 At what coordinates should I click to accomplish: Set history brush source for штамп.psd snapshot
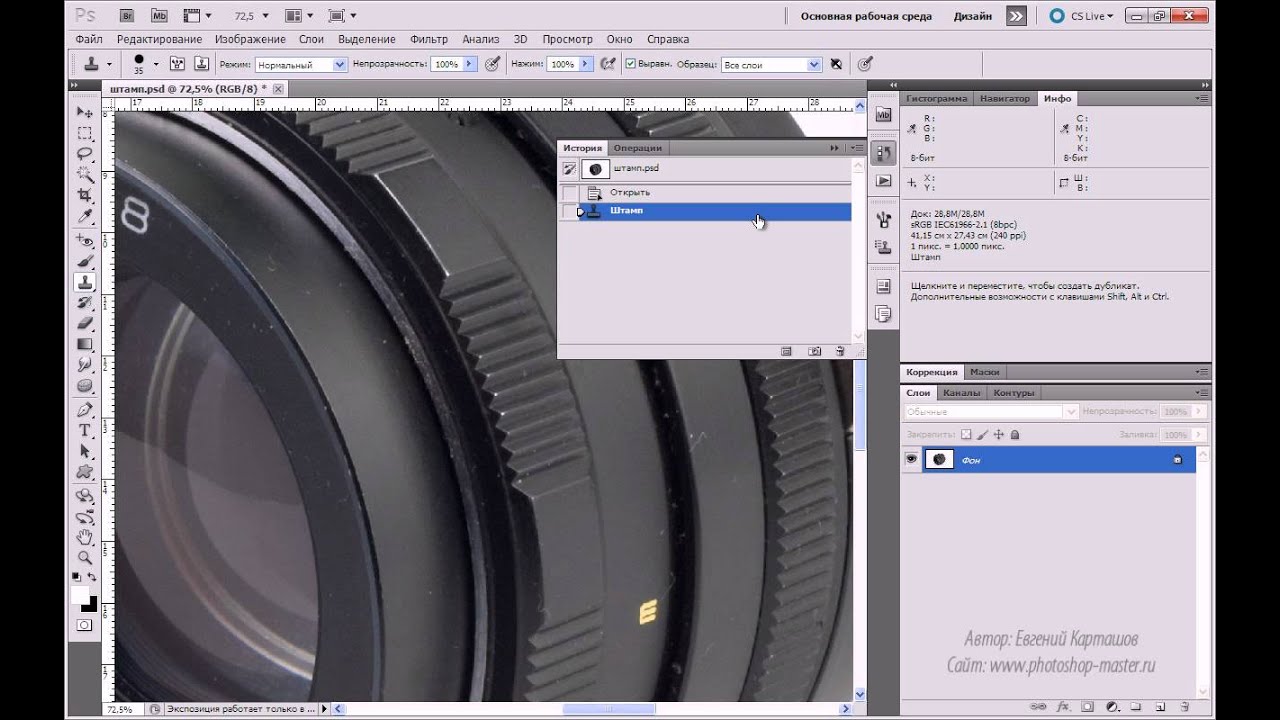569,169
